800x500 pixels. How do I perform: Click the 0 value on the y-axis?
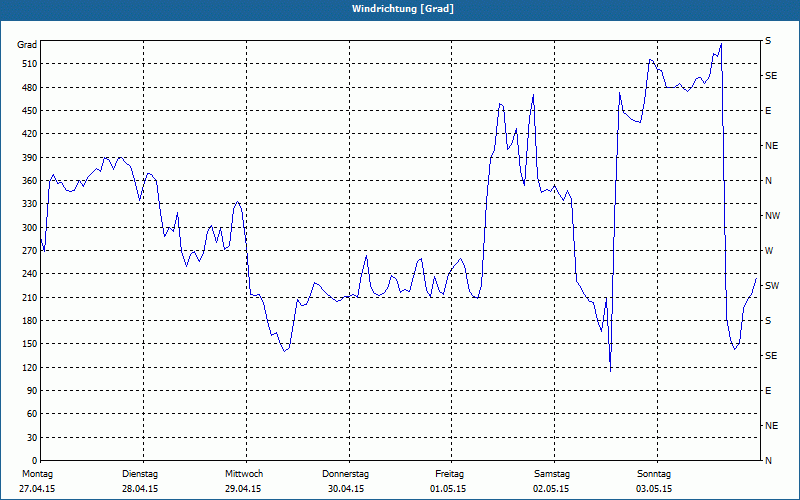pos(35,461)
